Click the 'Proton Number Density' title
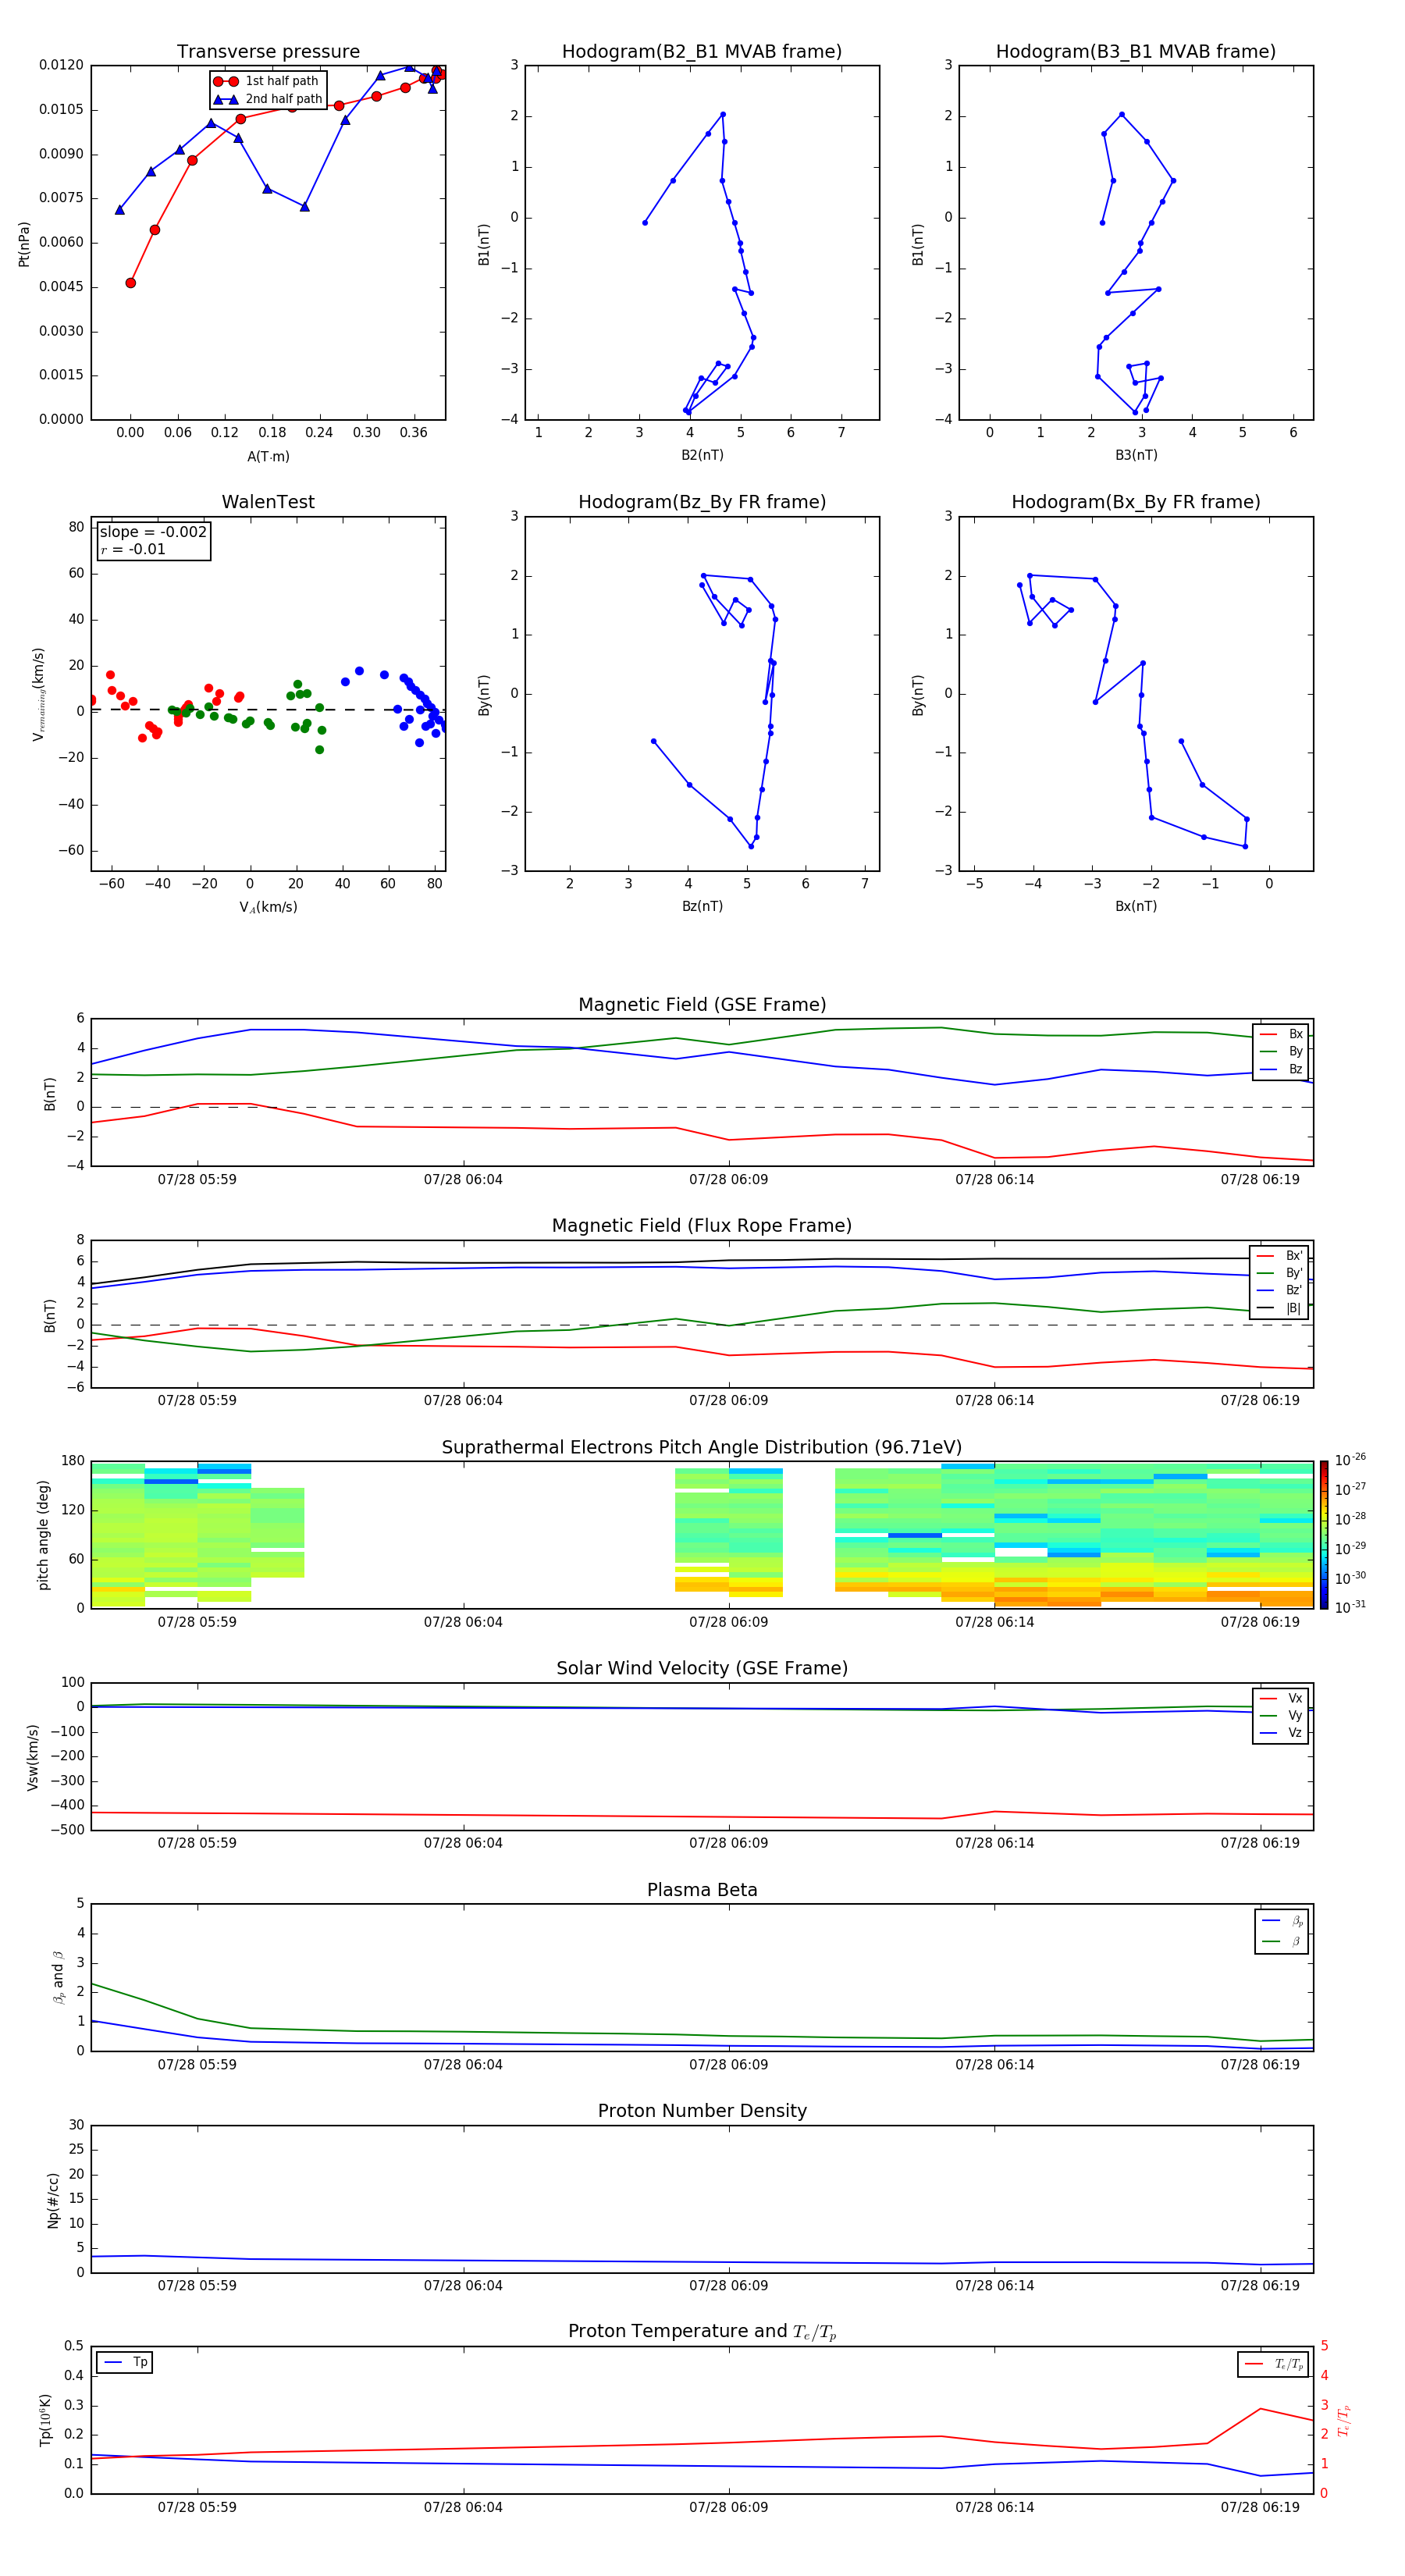 (702, 2111)
